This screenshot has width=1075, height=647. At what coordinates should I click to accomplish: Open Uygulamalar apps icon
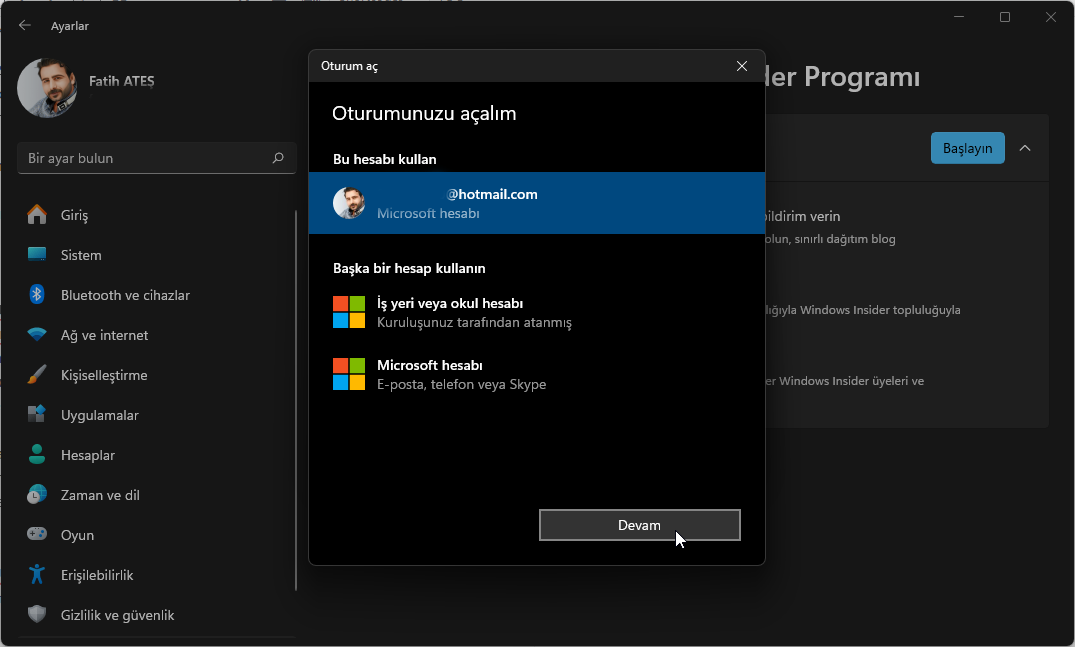coord(37,415)
